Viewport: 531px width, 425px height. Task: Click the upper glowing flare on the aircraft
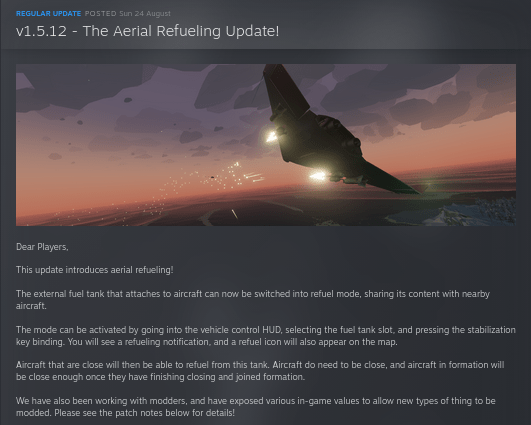click(x=271, y=136)
